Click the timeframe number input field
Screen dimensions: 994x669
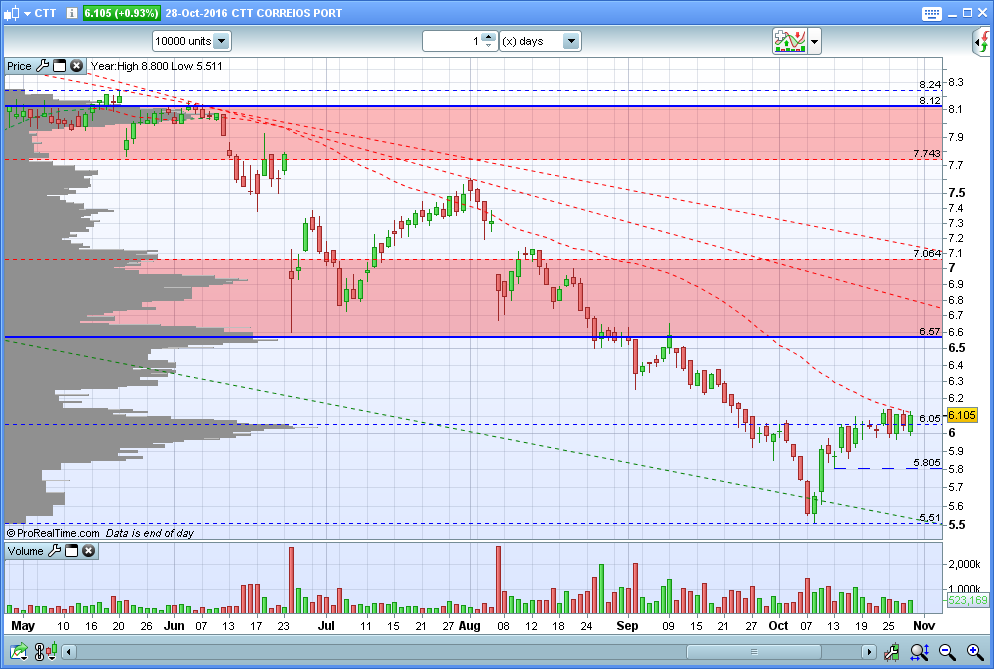pyautogui.click(x=452, y=41)
